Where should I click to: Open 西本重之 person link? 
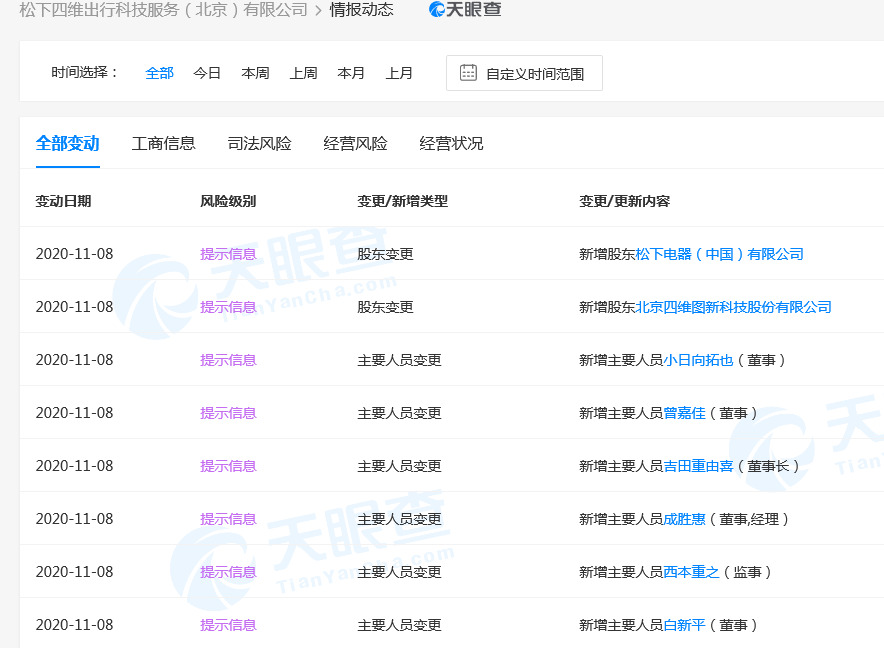691,572
